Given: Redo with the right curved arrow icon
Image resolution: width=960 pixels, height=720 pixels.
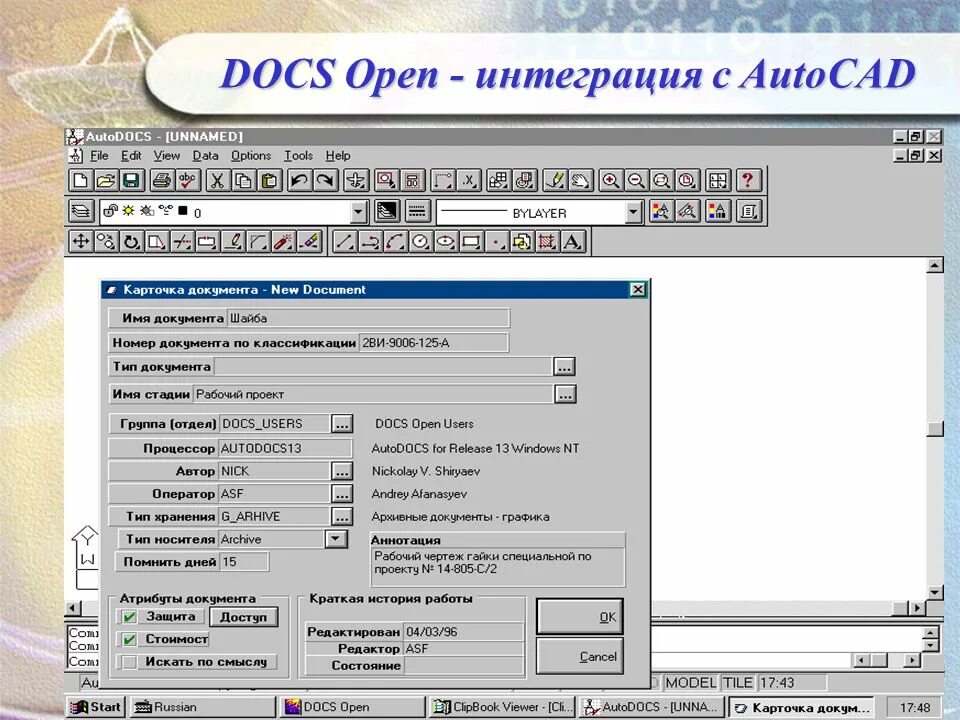Looking at the screenshot, I should [324, 181].
